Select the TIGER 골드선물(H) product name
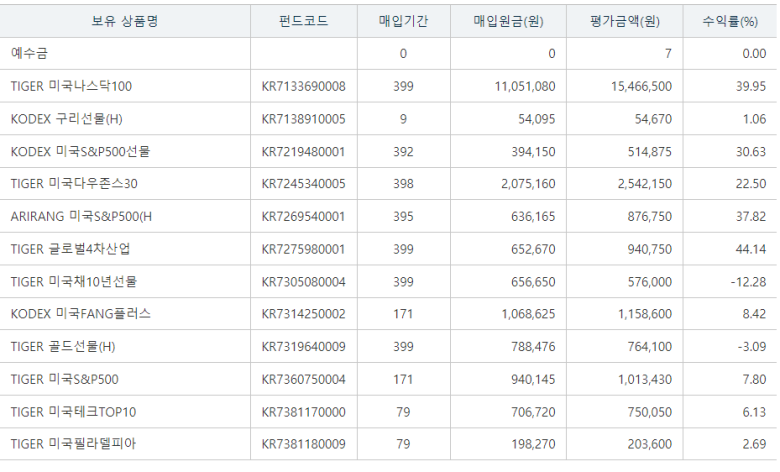 pyautogui.click(x=63, y=346)
